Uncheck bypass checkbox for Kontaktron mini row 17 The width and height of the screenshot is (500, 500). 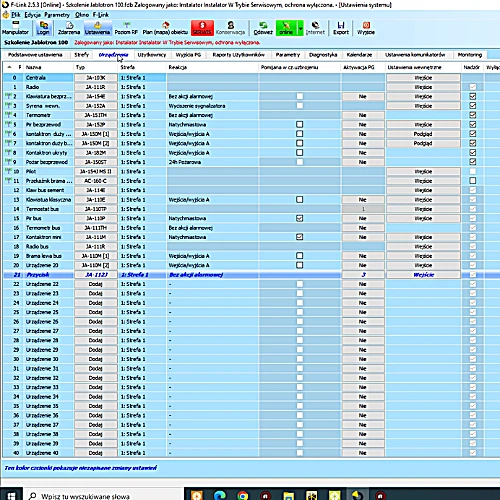tap(300, 237)
